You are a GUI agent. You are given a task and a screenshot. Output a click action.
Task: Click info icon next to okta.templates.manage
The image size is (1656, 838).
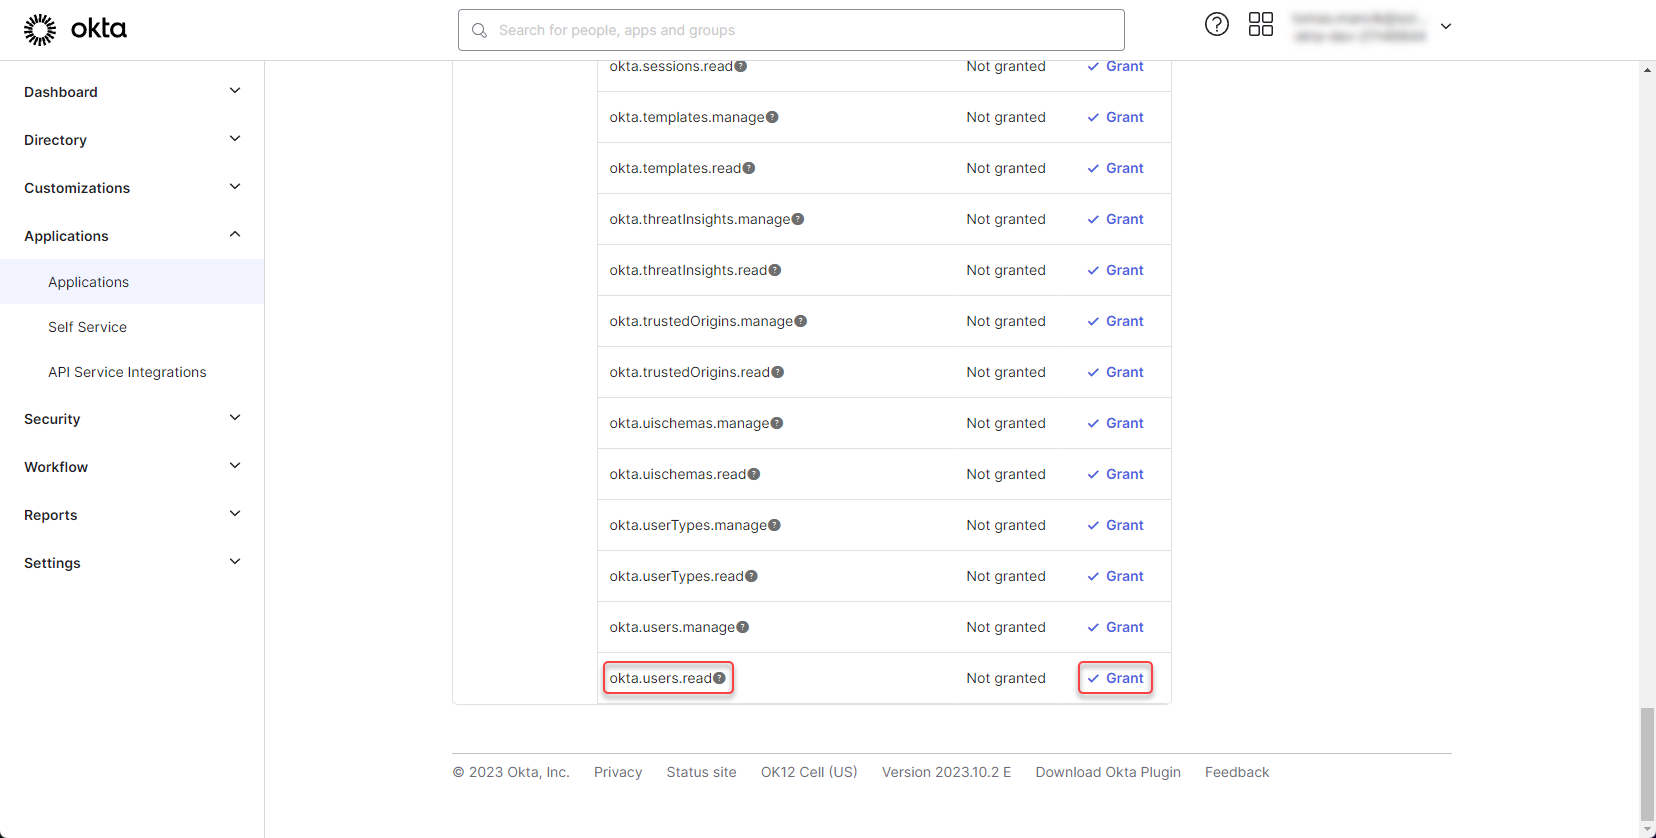pos(772,117)
